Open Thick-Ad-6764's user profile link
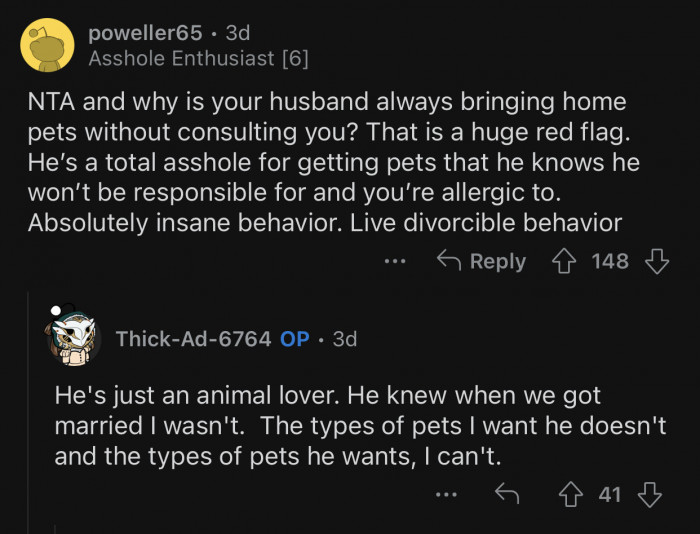Screen dimensions: 700x534 (x=193, y=339)
